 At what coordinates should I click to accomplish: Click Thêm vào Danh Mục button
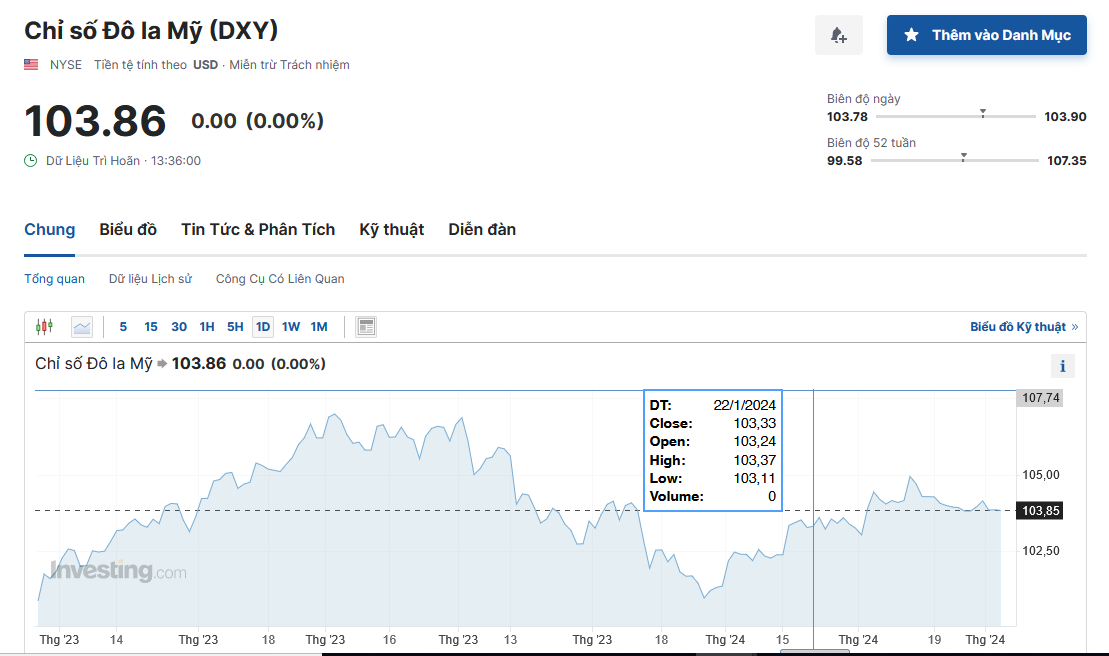(986, 35)
